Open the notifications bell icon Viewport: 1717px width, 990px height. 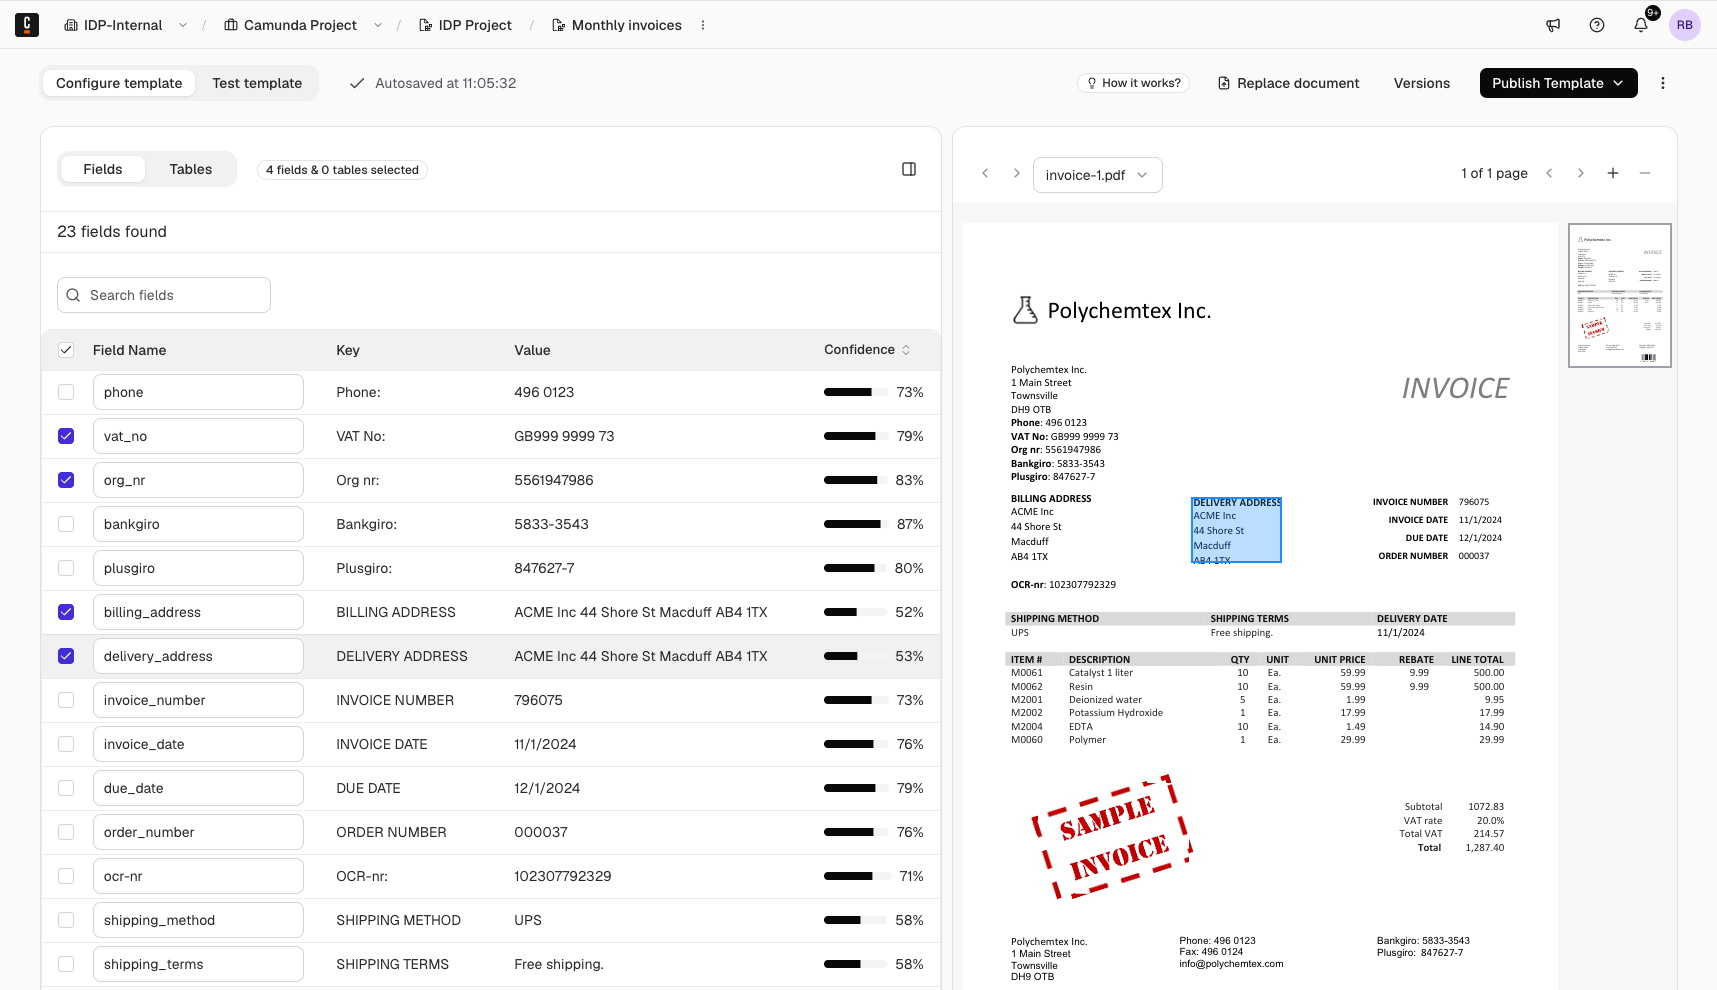1641,25
